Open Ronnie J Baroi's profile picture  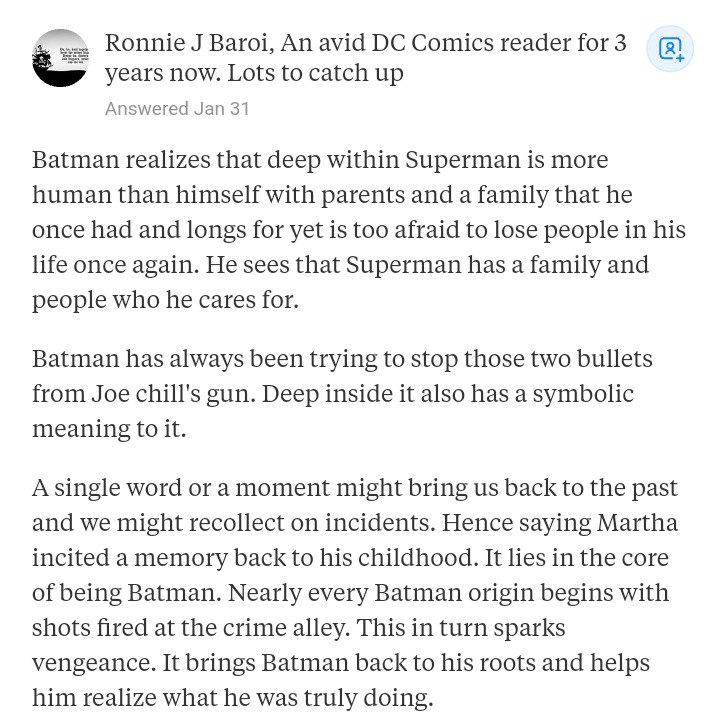coord(61,58)
